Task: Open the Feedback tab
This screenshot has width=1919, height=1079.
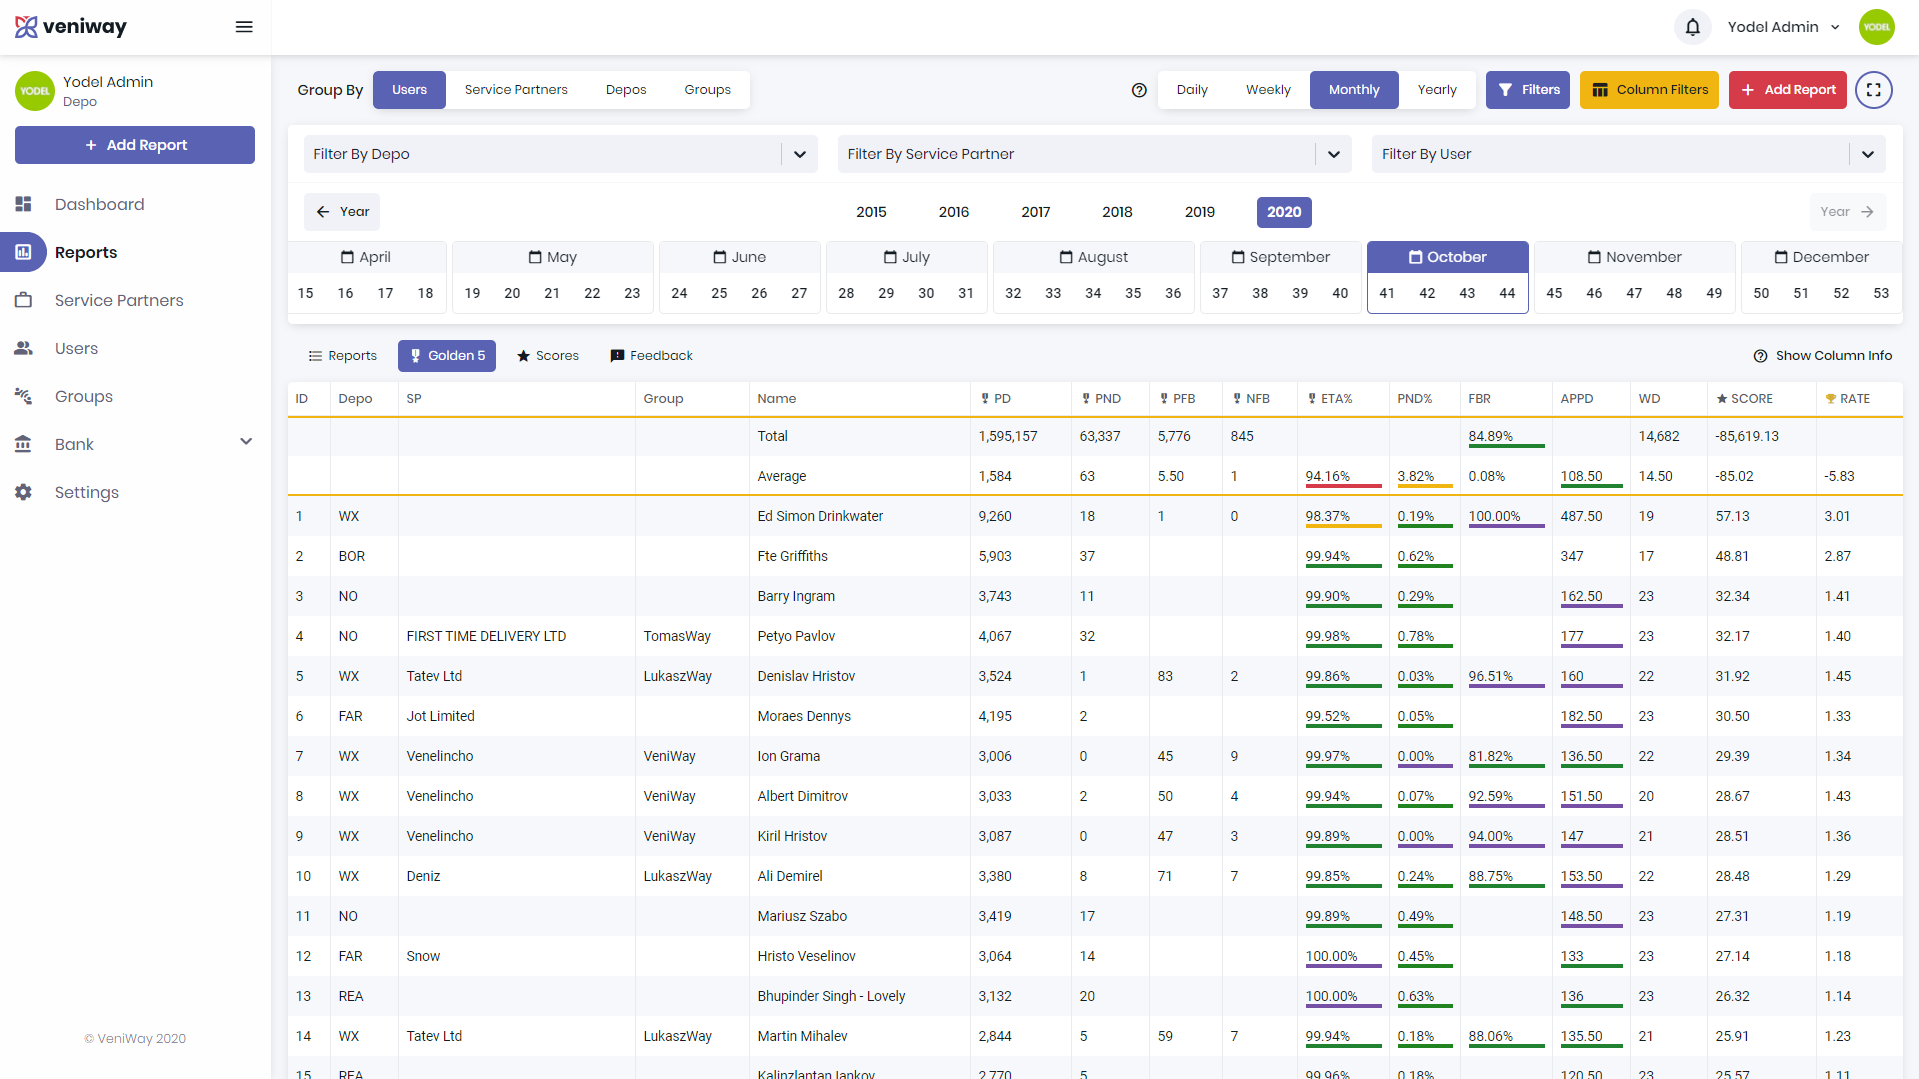Action: pyautogui.click(x=651, y=356)
